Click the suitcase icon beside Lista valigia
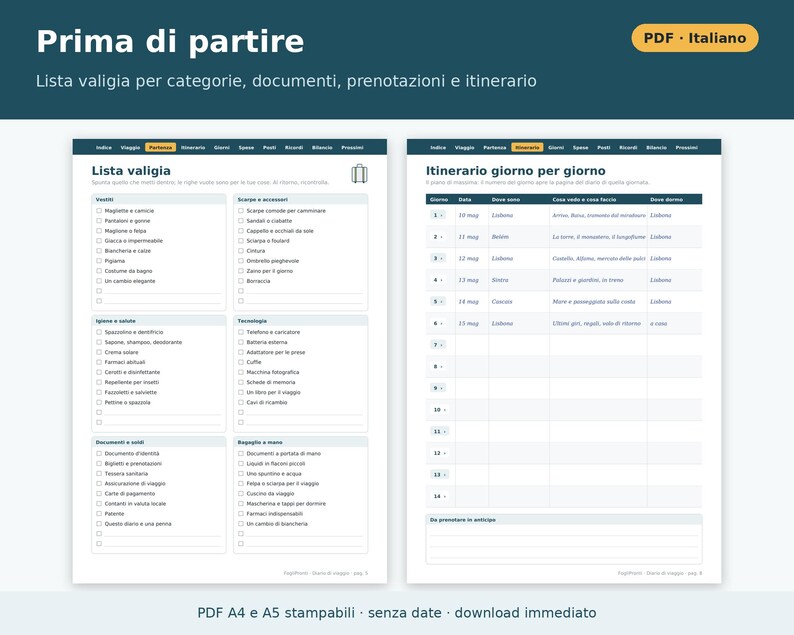The image size is (794, 635). click(x=359, y=173)
